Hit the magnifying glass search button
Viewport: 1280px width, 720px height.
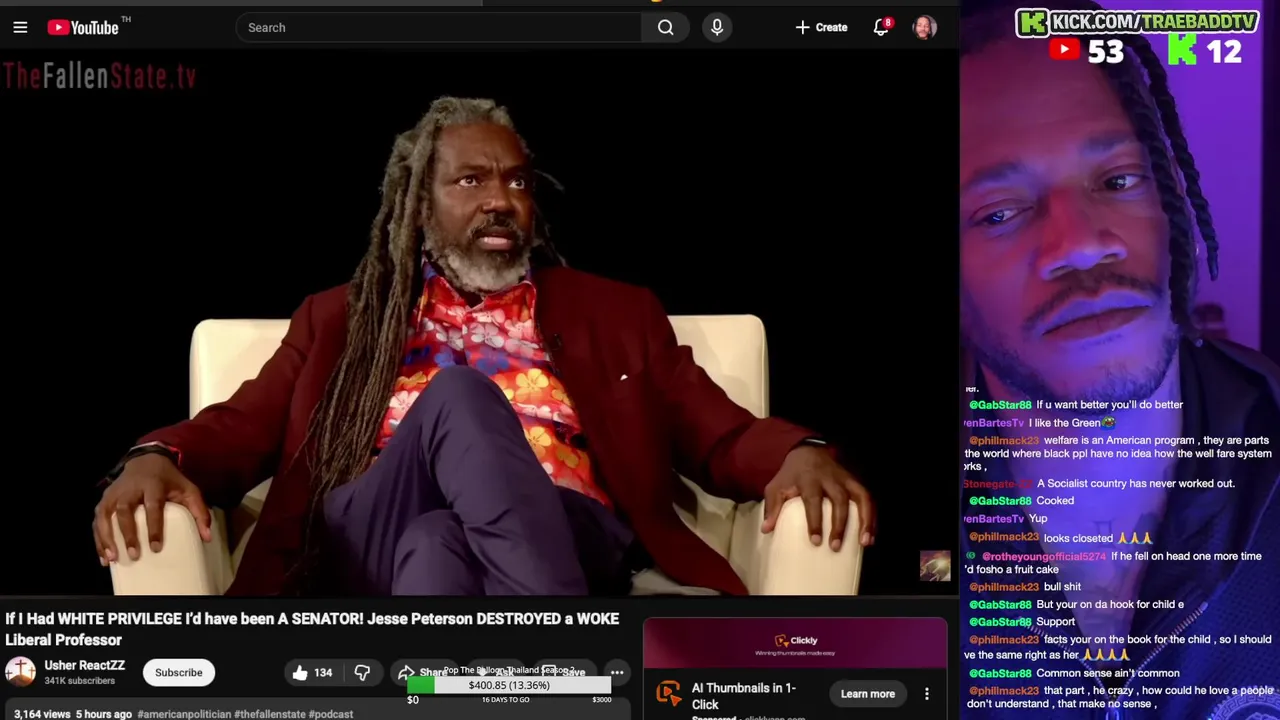[665, 28]
